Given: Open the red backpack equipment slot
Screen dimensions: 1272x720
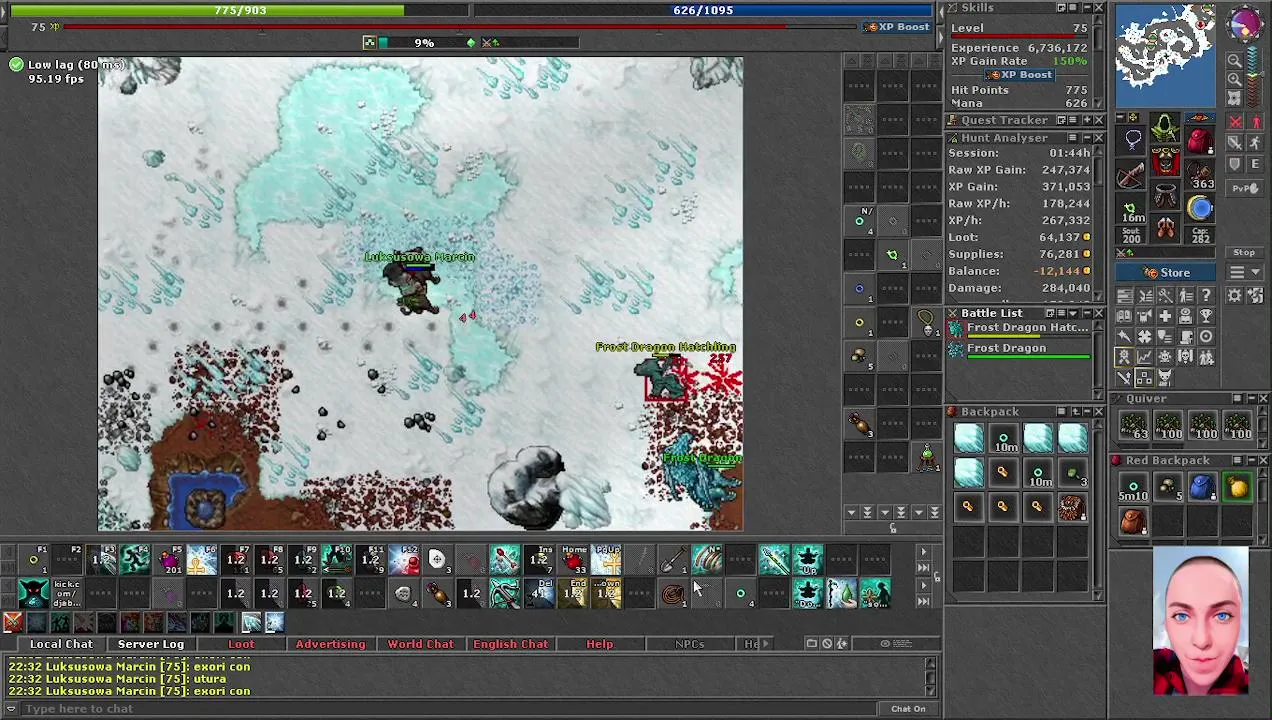Looking at the screenshot, I should click(1200, 141).
